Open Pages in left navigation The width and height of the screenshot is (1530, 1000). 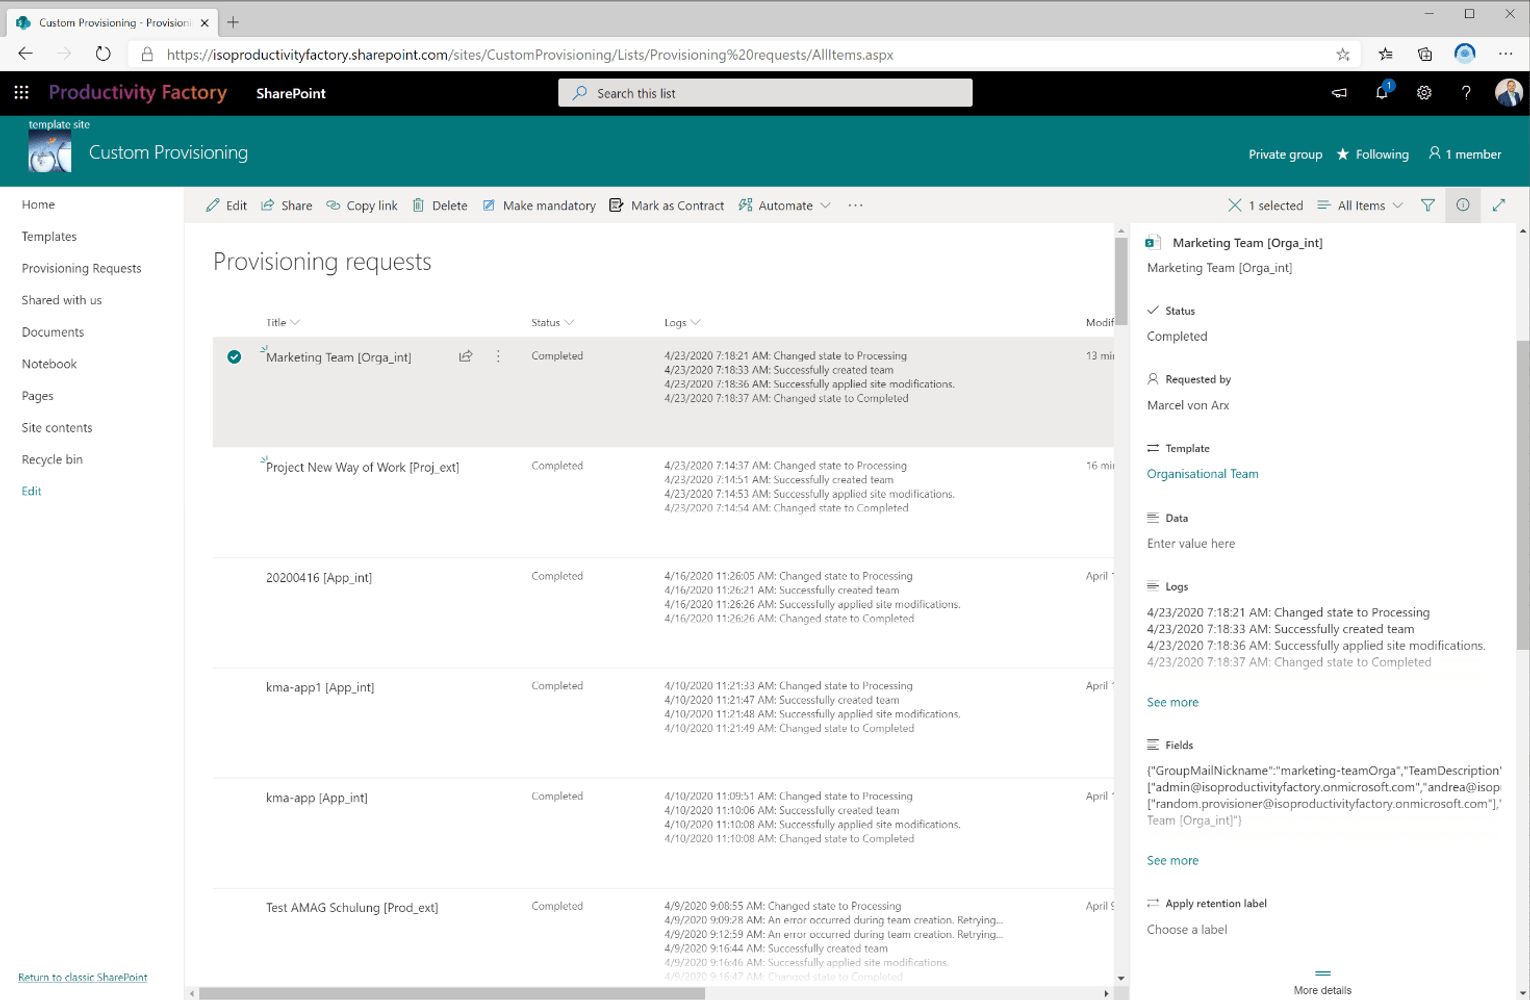click(37, 396)
